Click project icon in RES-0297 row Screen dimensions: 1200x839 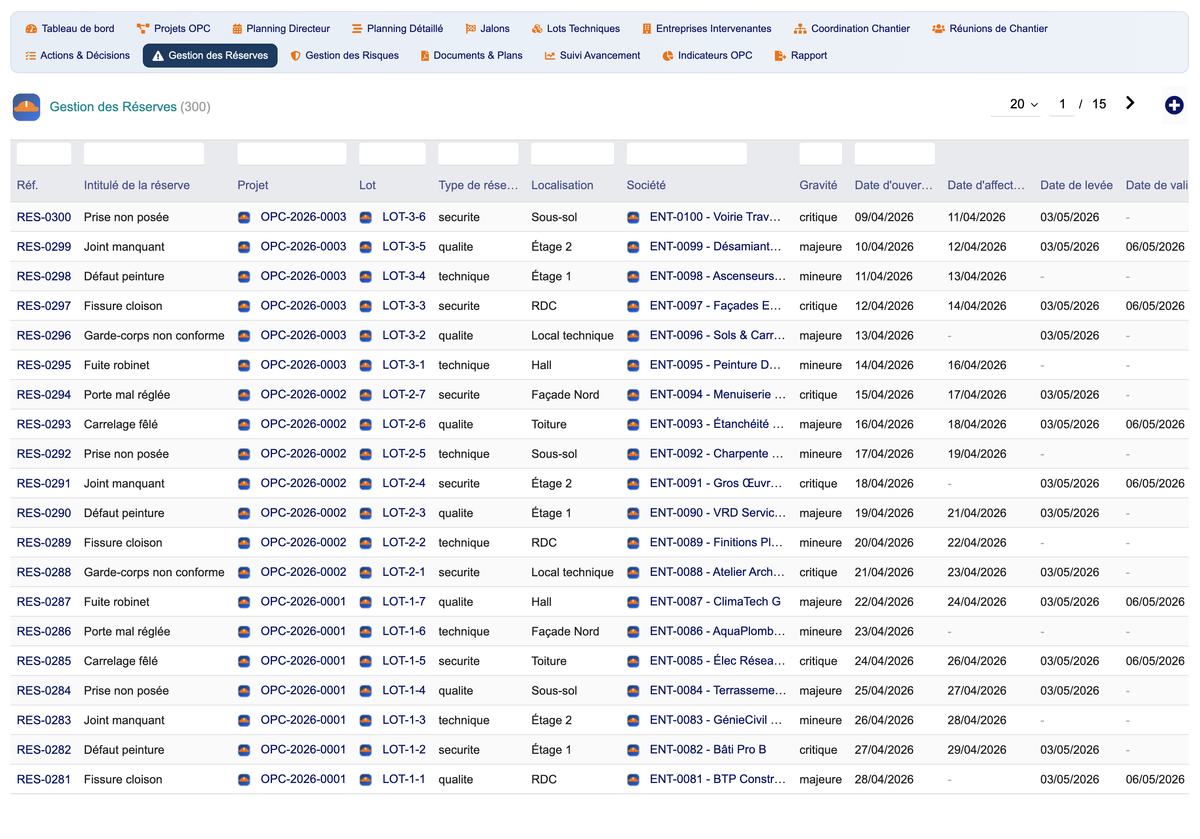(x=244, y=306)
